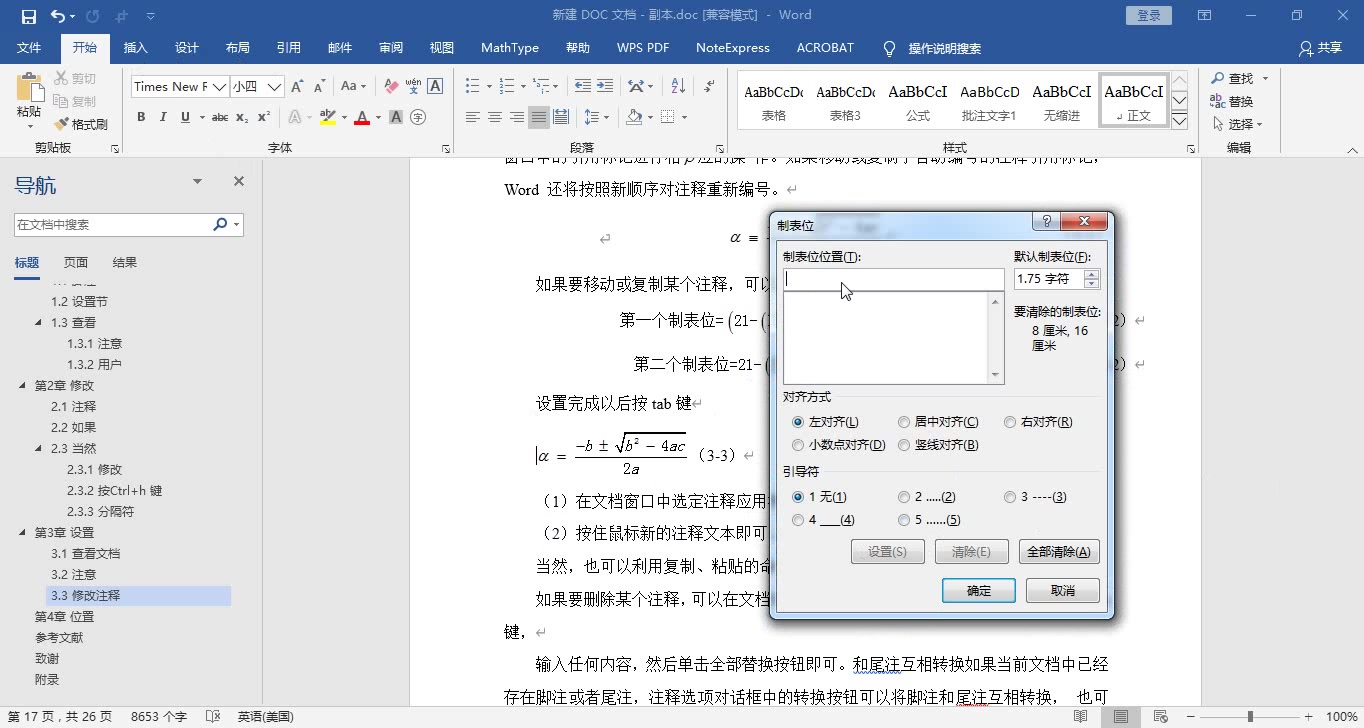
Task: Apply character border icon
Action: coord(435,87)
